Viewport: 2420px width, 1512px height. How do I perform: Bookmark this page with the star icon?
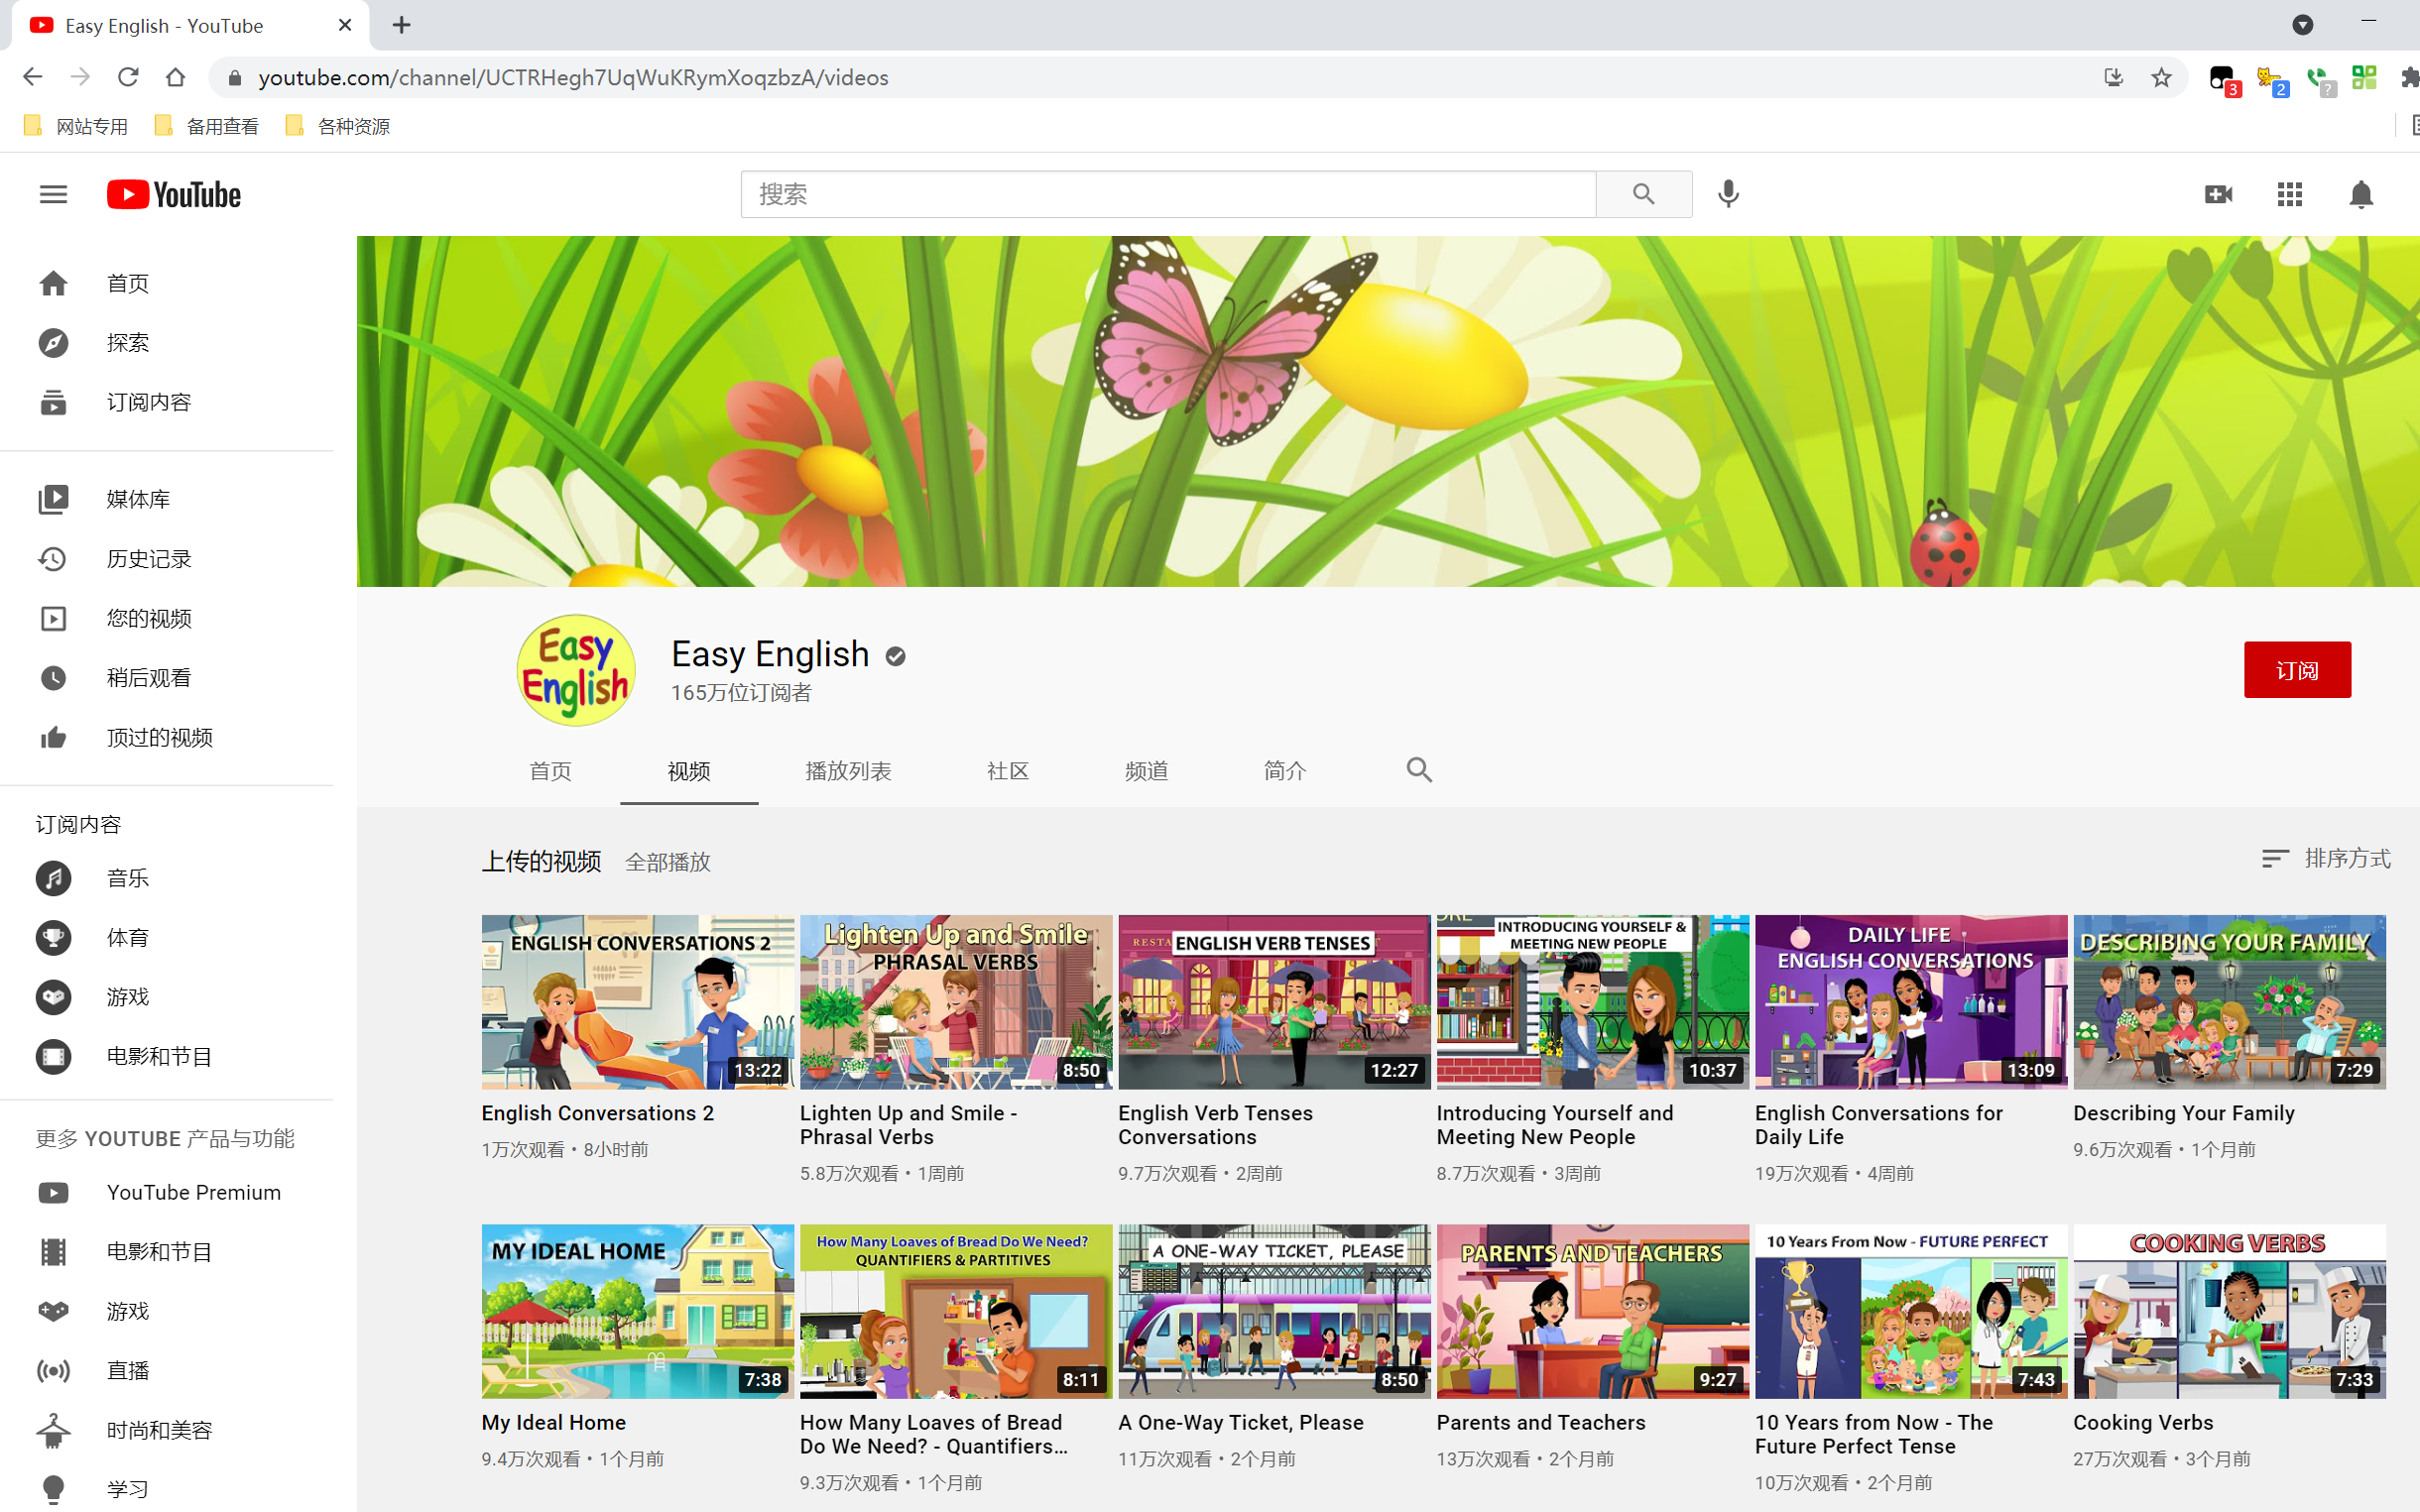pyautogui.click(x=2161, y=77)
